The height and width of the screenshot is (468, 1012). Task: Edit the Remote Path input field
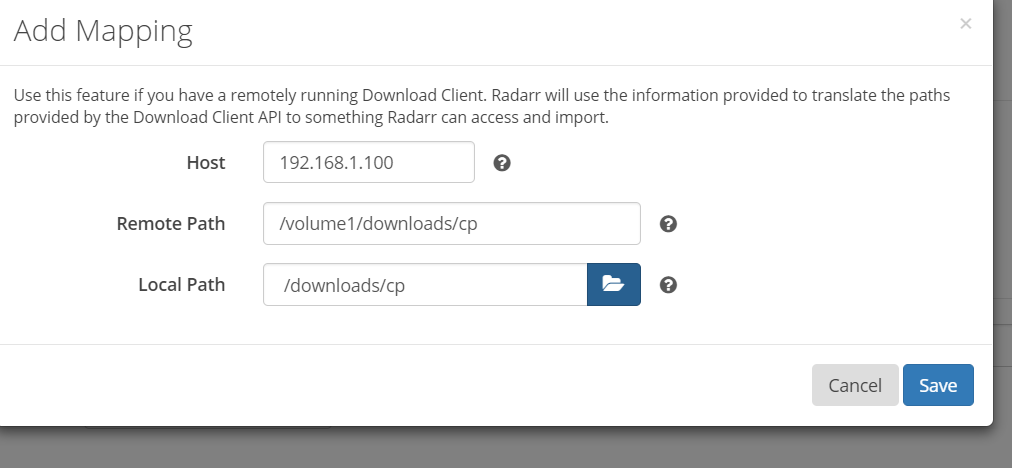452,223
